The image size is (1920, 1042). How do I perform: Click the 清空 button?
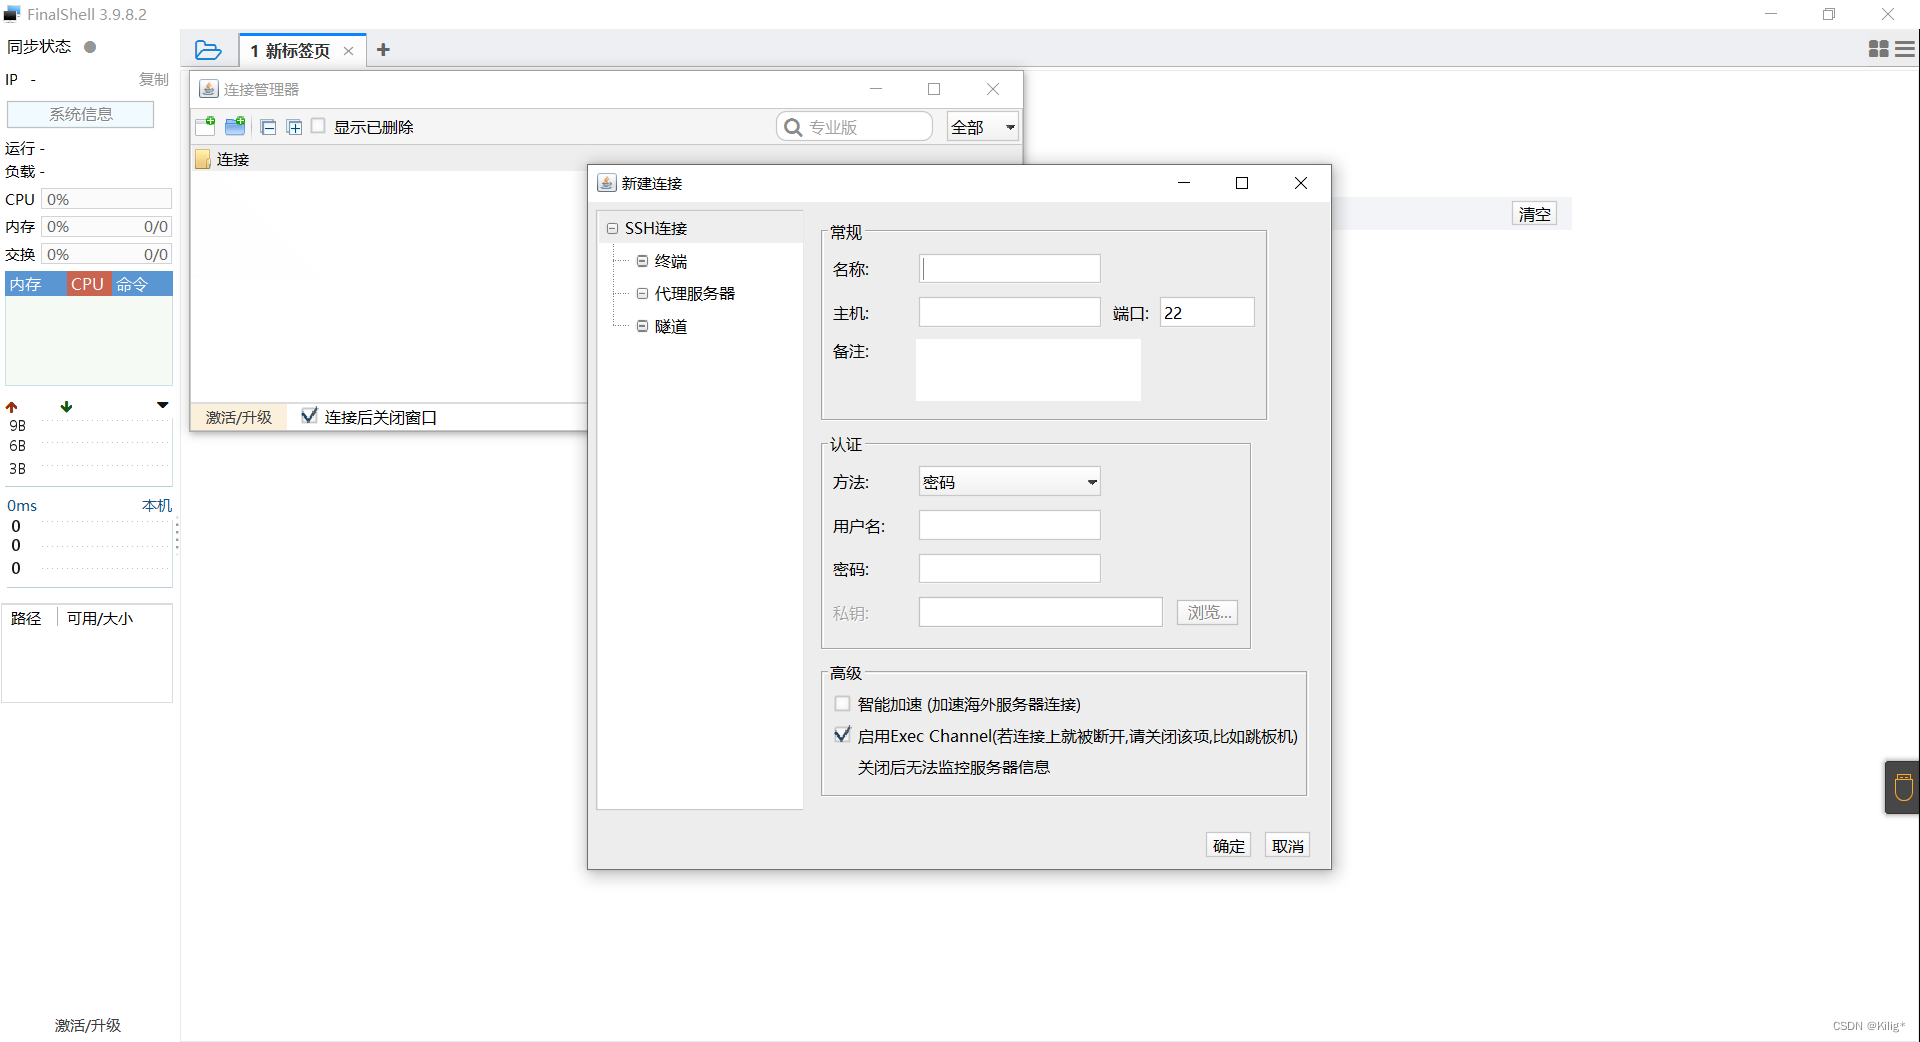click(1535, 214)
